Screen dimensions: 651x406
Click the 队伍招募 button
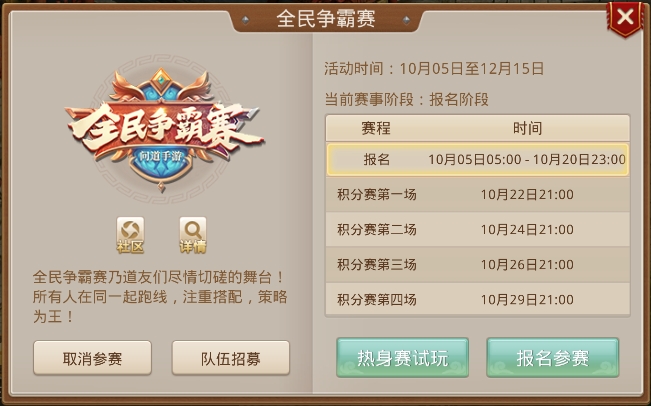[231, 358]
